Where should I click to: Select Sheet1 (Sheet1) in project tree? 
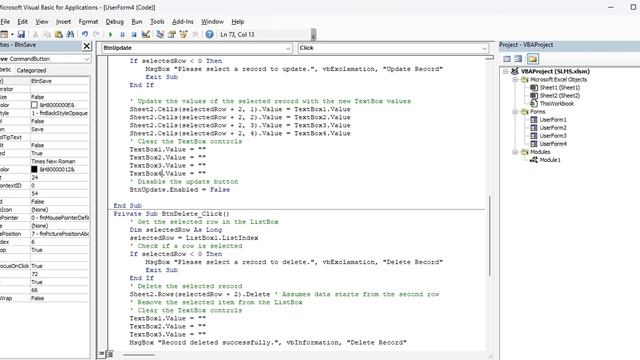click(x=560, y=88)
